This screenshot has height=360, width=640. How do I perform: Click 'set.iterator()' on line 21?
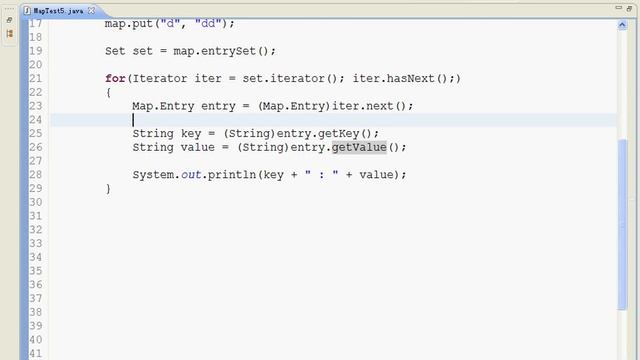(x=290, y=78)
